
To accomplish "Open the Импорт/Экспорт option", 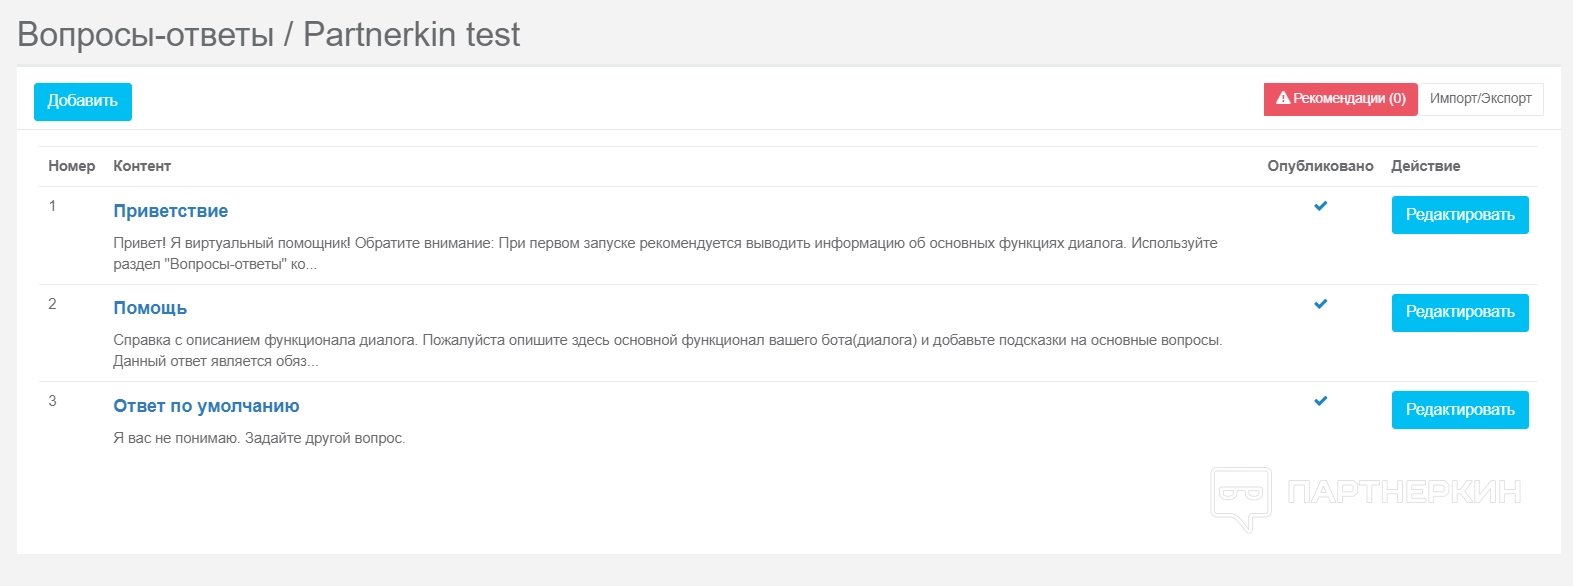I will pos(1480,99).
